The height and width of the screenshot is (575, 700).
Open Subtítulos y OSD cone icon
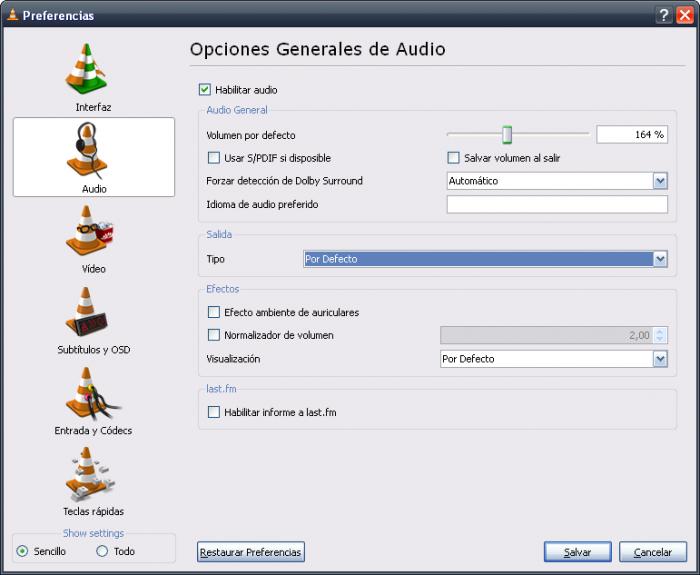86,312
